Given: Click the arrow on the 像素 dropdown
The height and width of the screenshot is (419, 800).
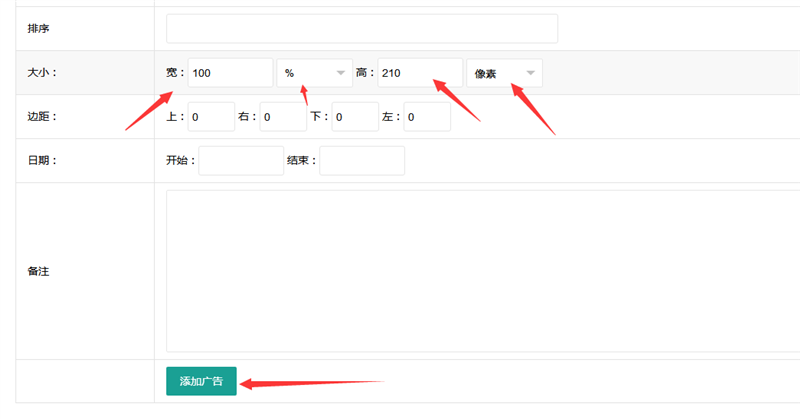Looking at the screenshot, I should tap(531, 73).
